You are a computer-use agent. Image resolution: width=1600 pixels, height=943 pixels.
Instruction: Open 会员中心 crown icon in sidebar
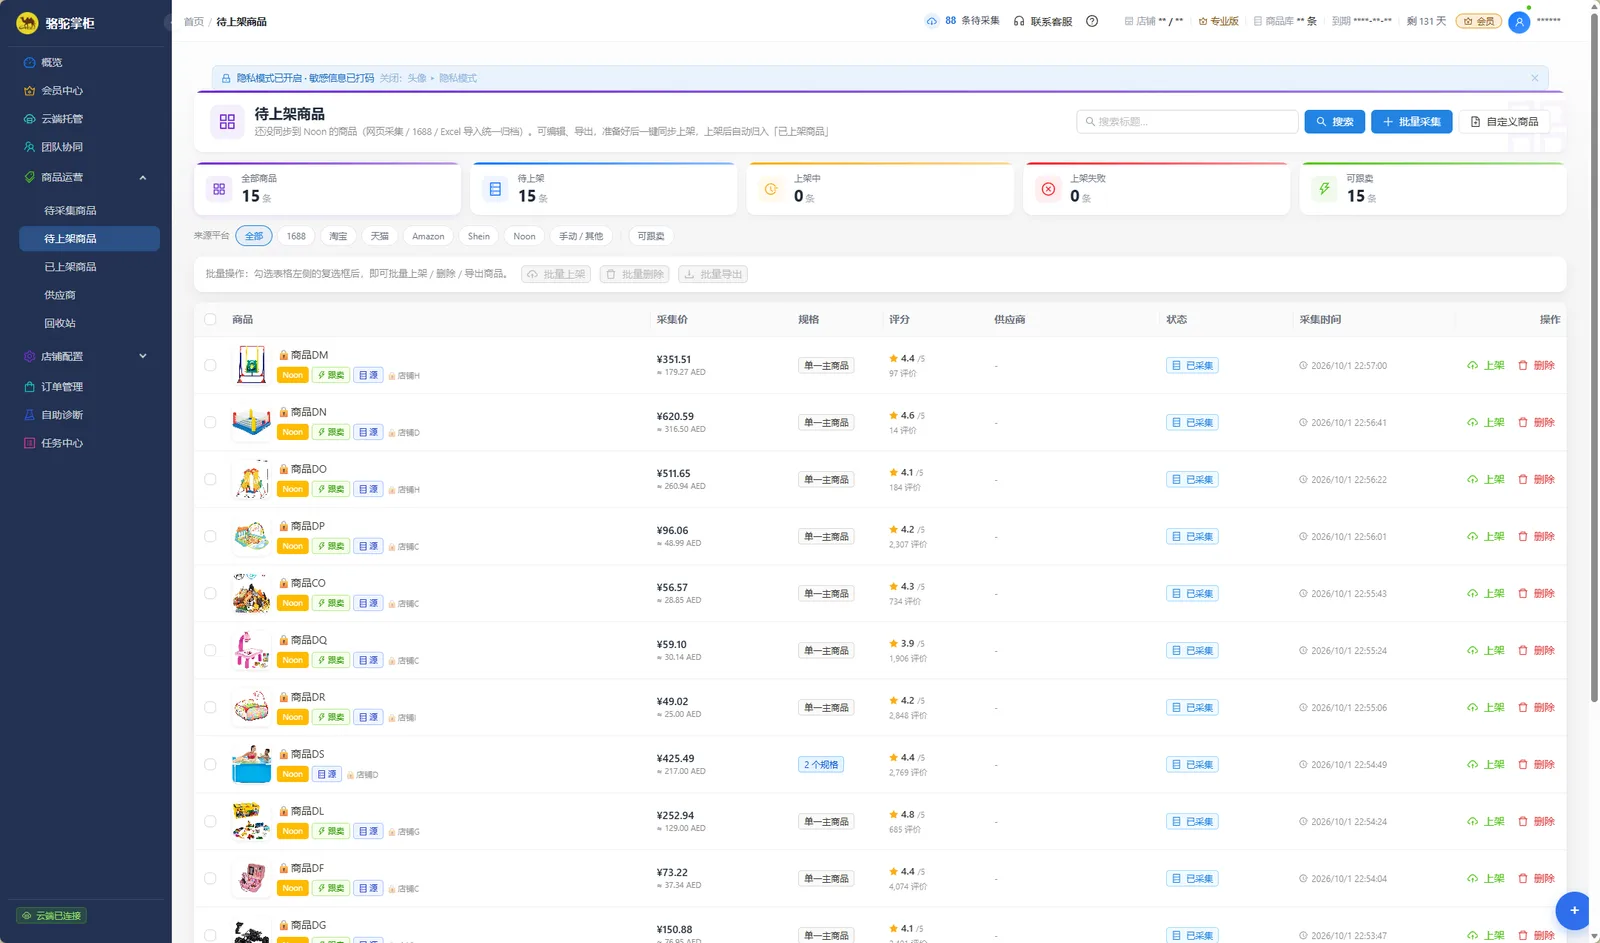(x=30, y=91)
